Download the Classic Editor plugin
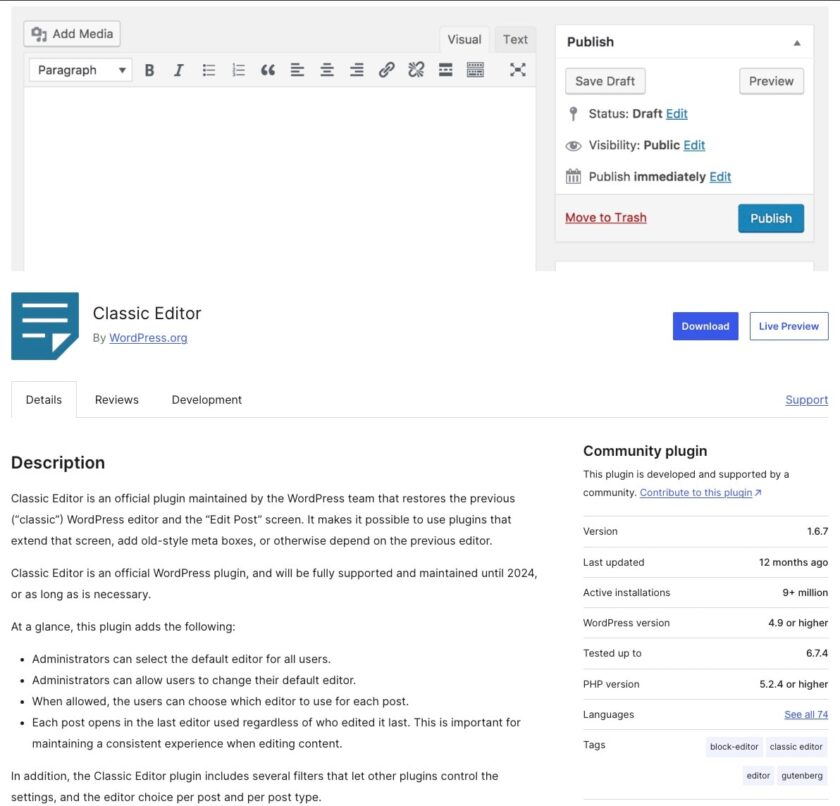 pos(706,326)
